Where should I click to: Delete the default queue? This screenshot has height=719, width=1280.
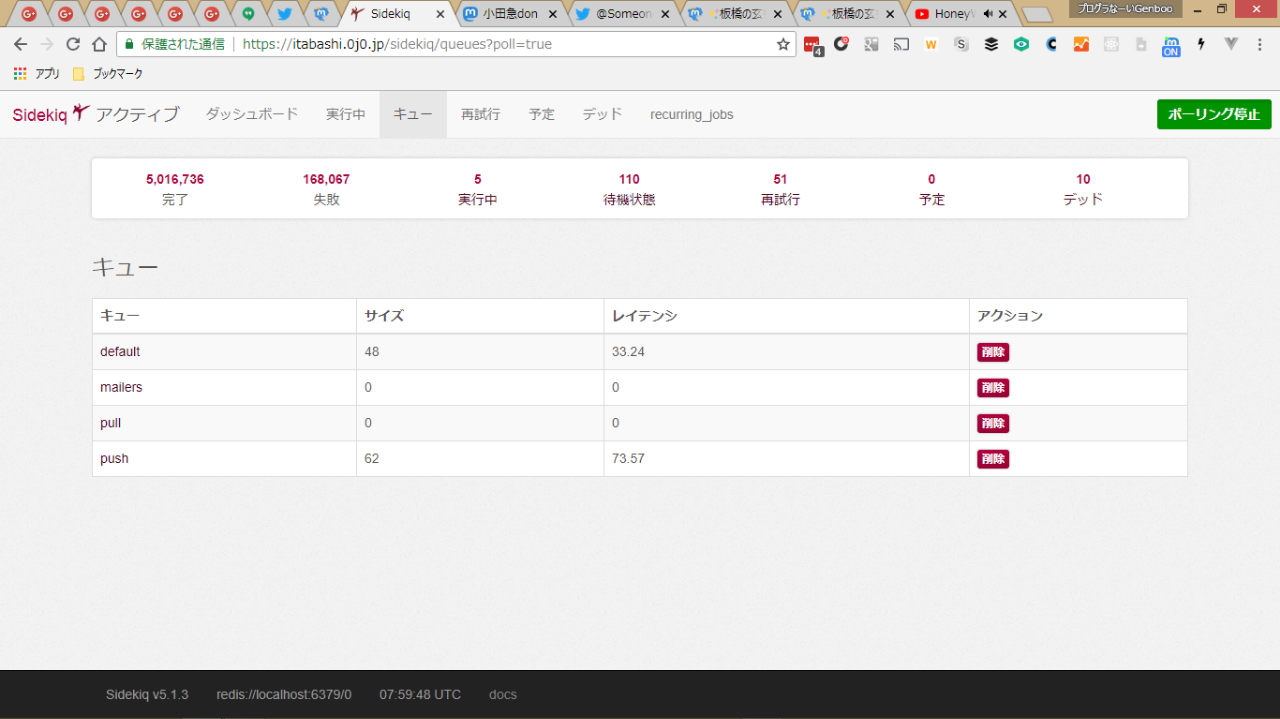(x=992, y=352)
